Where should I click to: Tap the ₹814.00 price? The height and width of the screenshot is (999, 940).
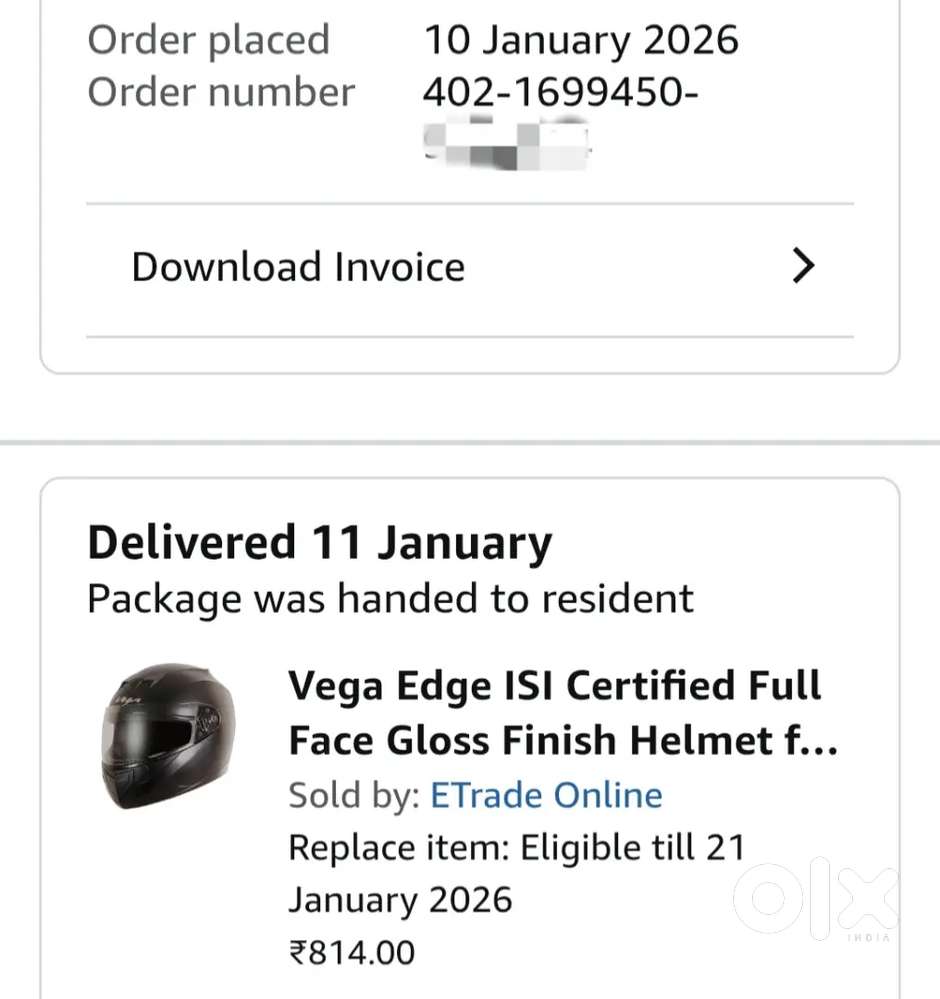coord(351,952)
